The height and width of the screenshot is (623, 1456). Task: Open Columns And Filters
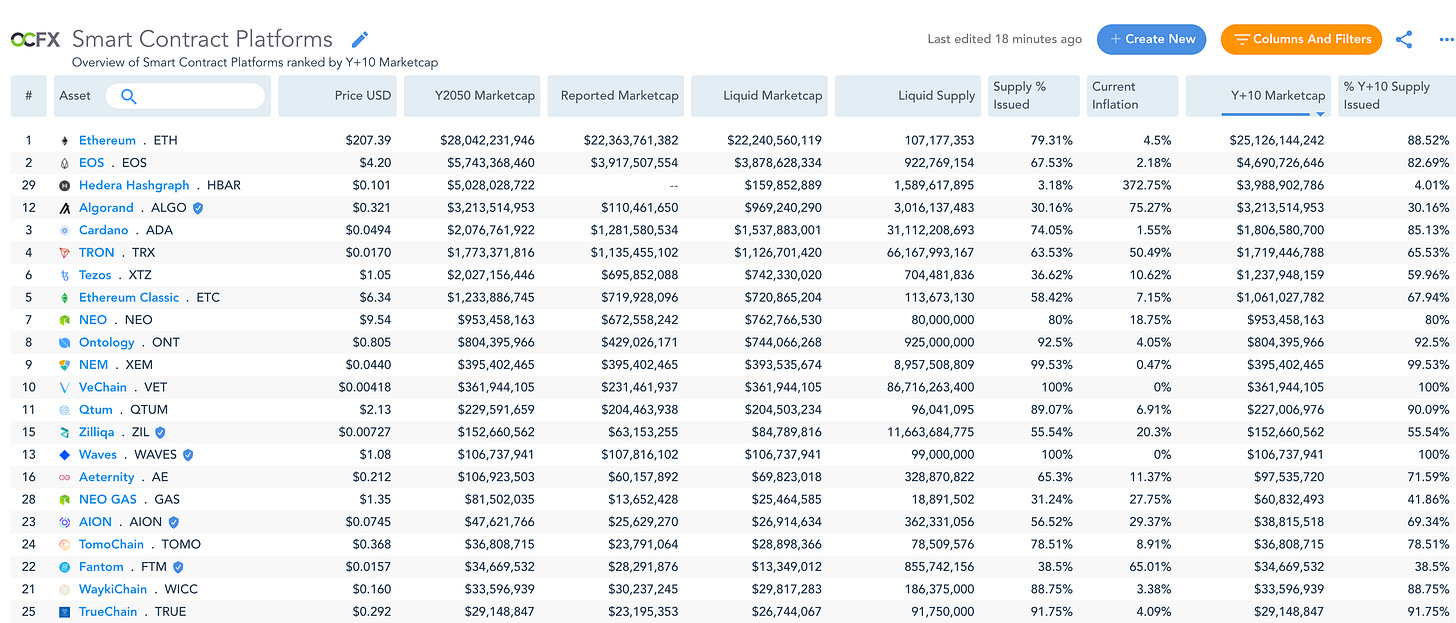pyautogui.click(x=1301, y=39)
